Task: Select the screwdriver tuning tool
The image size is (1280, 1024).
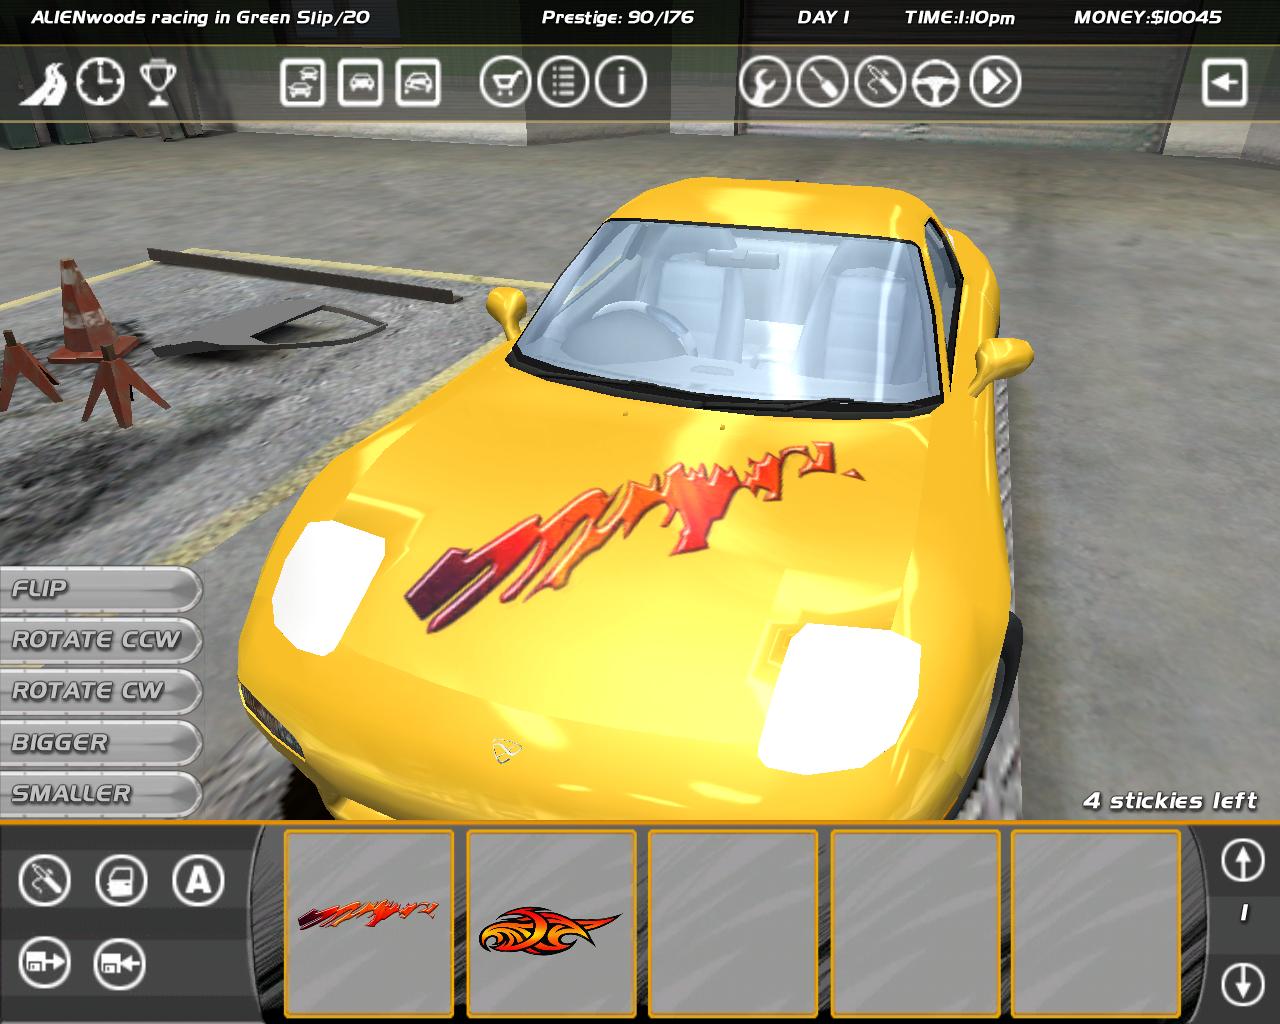Action: tap(823, 82)
